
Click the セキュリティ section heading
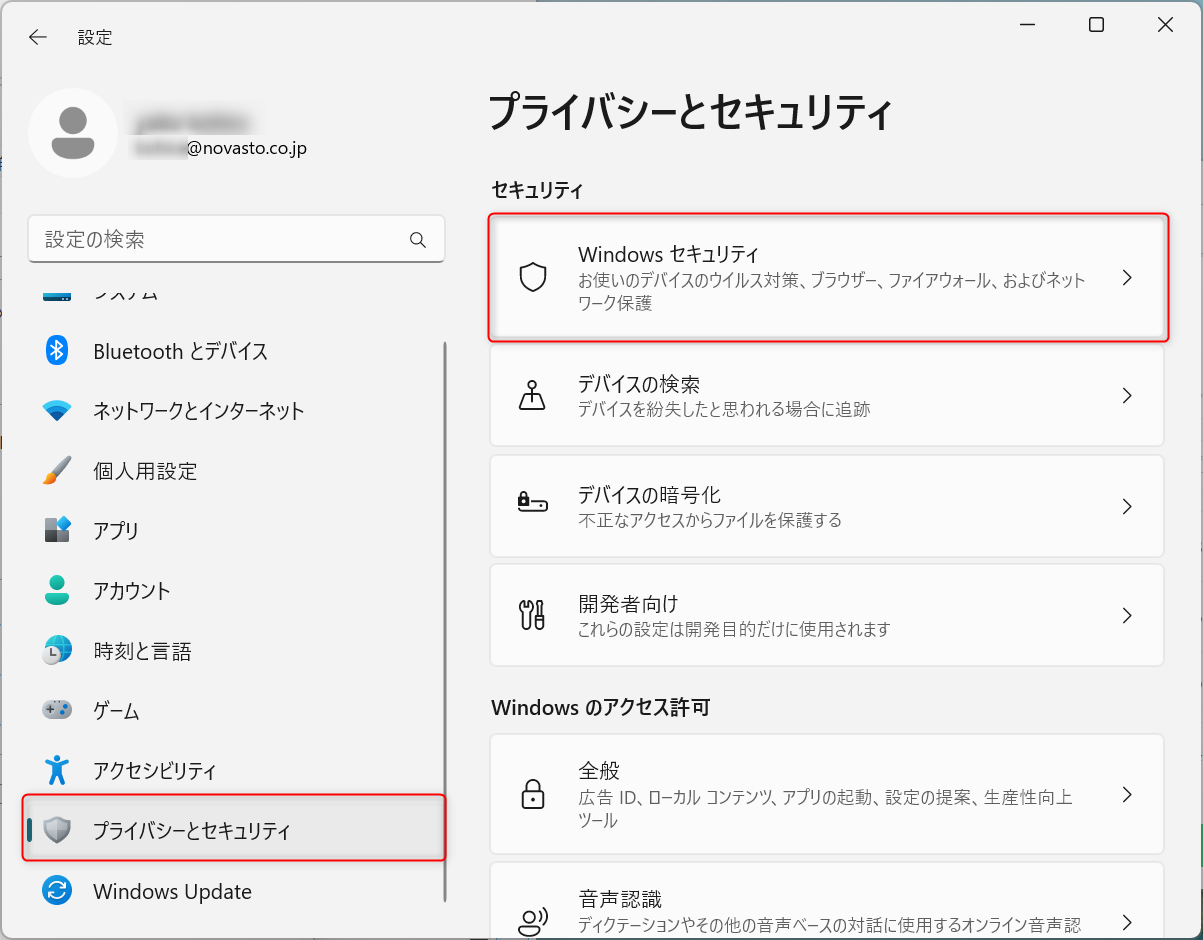coord(537,190)
